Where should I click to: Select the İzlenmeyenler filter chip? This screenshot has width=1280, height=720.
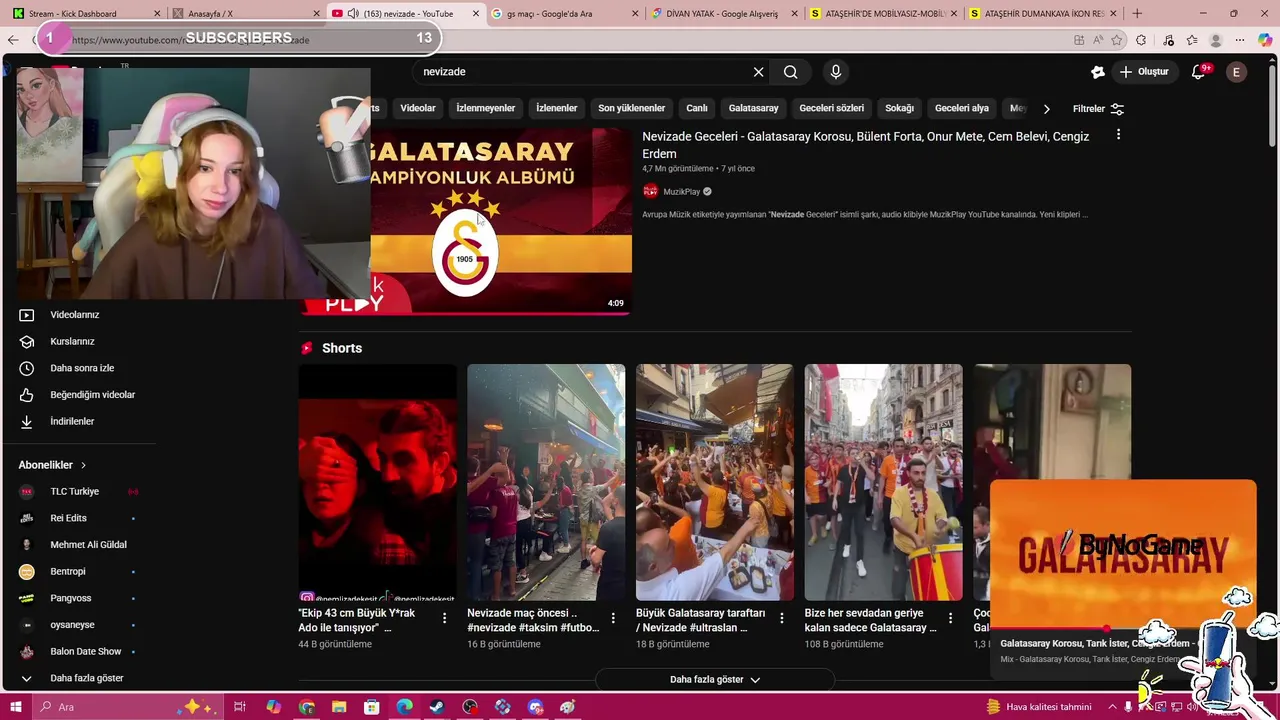click(x=486, y=108)
